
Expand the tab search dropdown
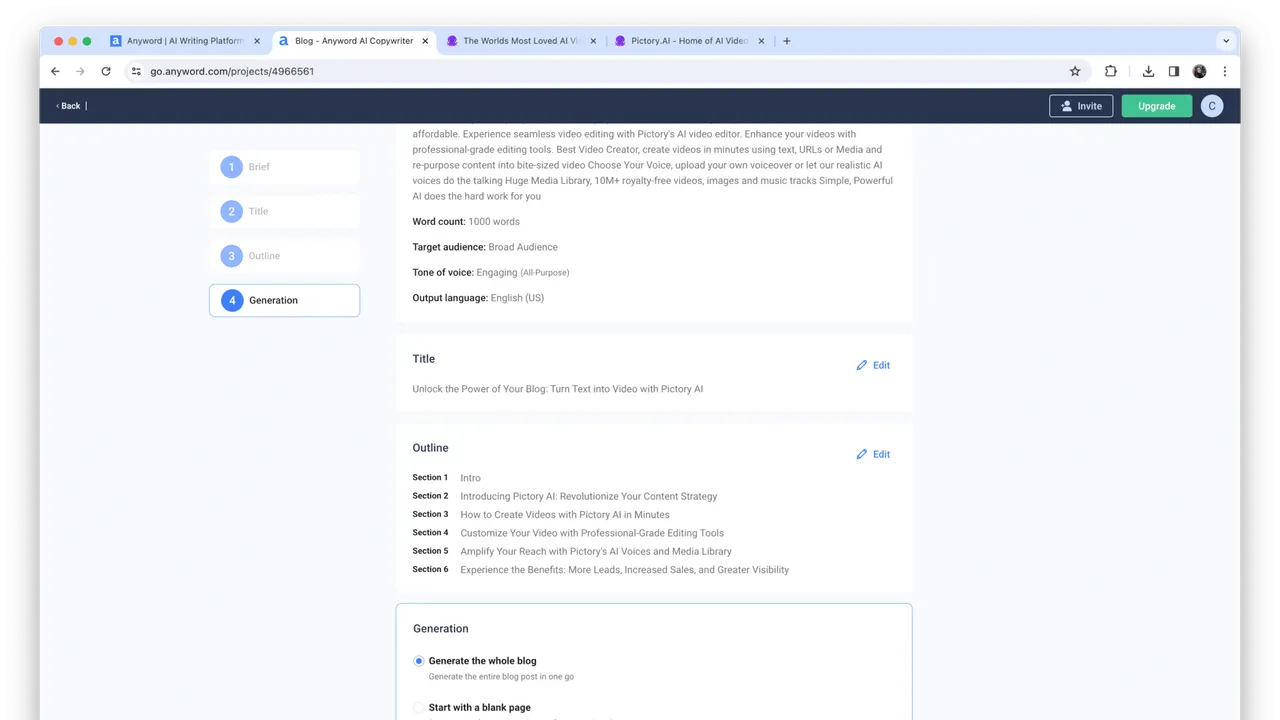(1226, 41)
